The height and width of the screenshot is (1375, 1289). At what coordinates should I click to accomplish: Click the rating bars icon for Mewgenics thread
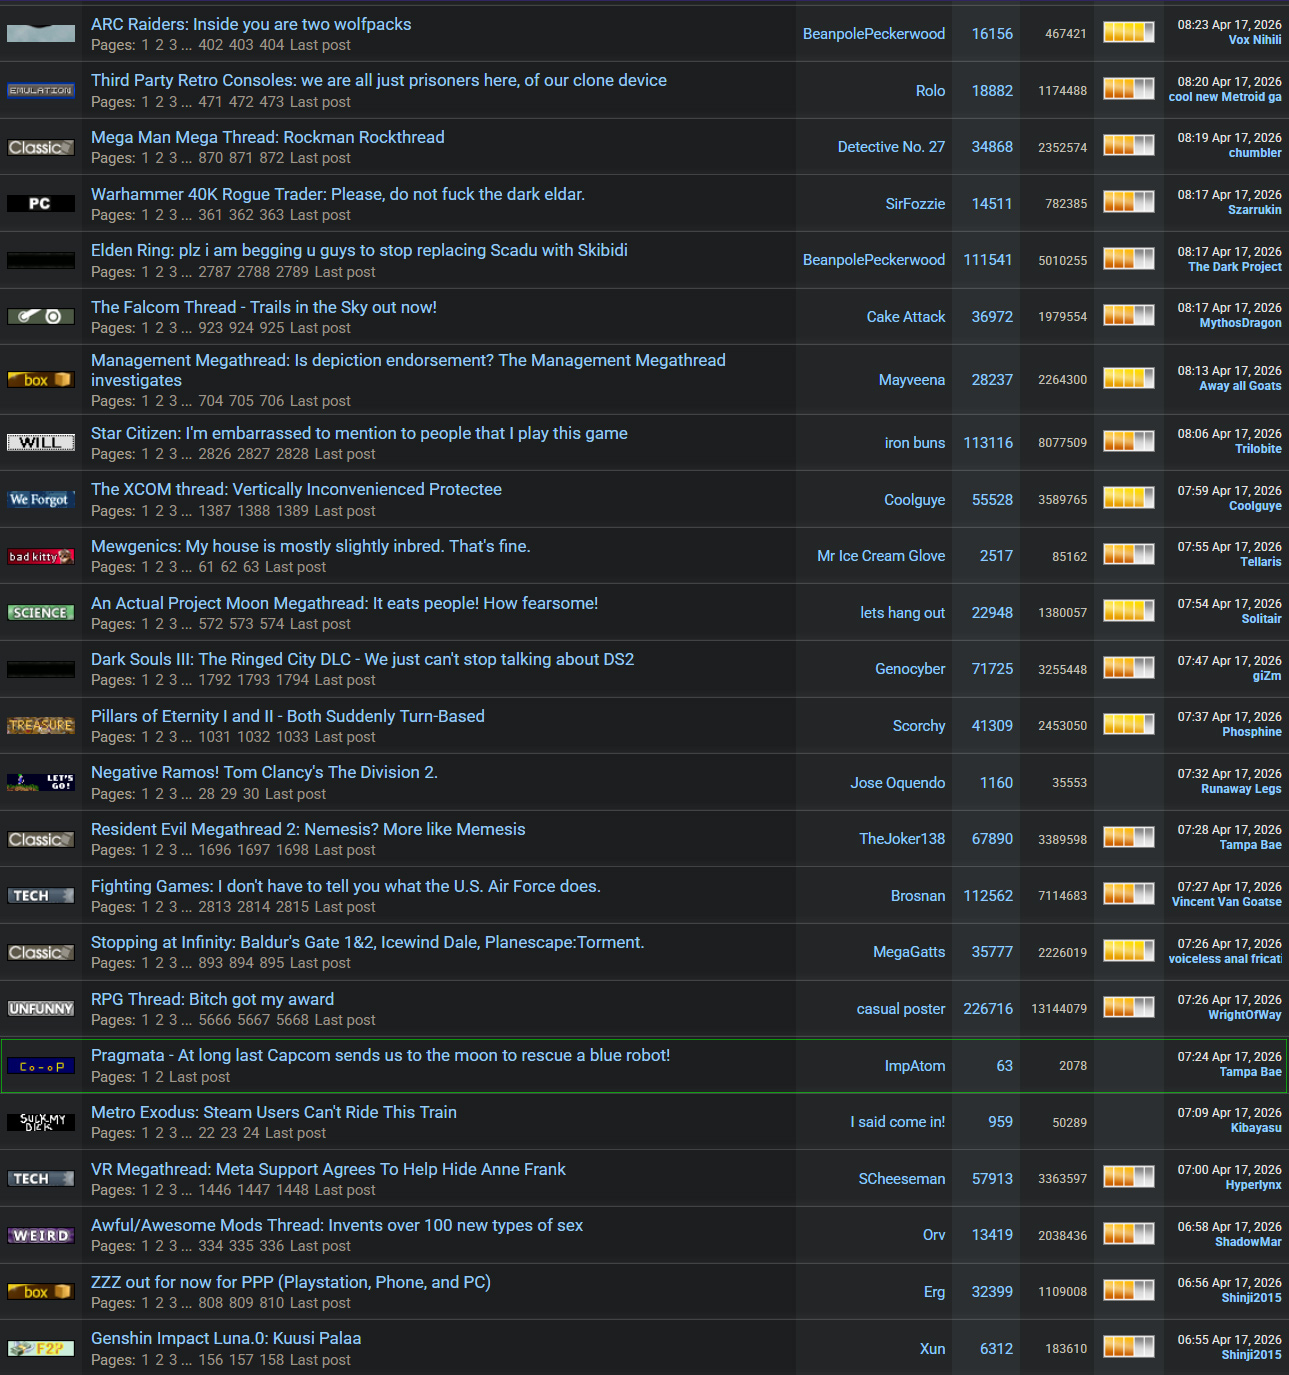pos(1129,554)
